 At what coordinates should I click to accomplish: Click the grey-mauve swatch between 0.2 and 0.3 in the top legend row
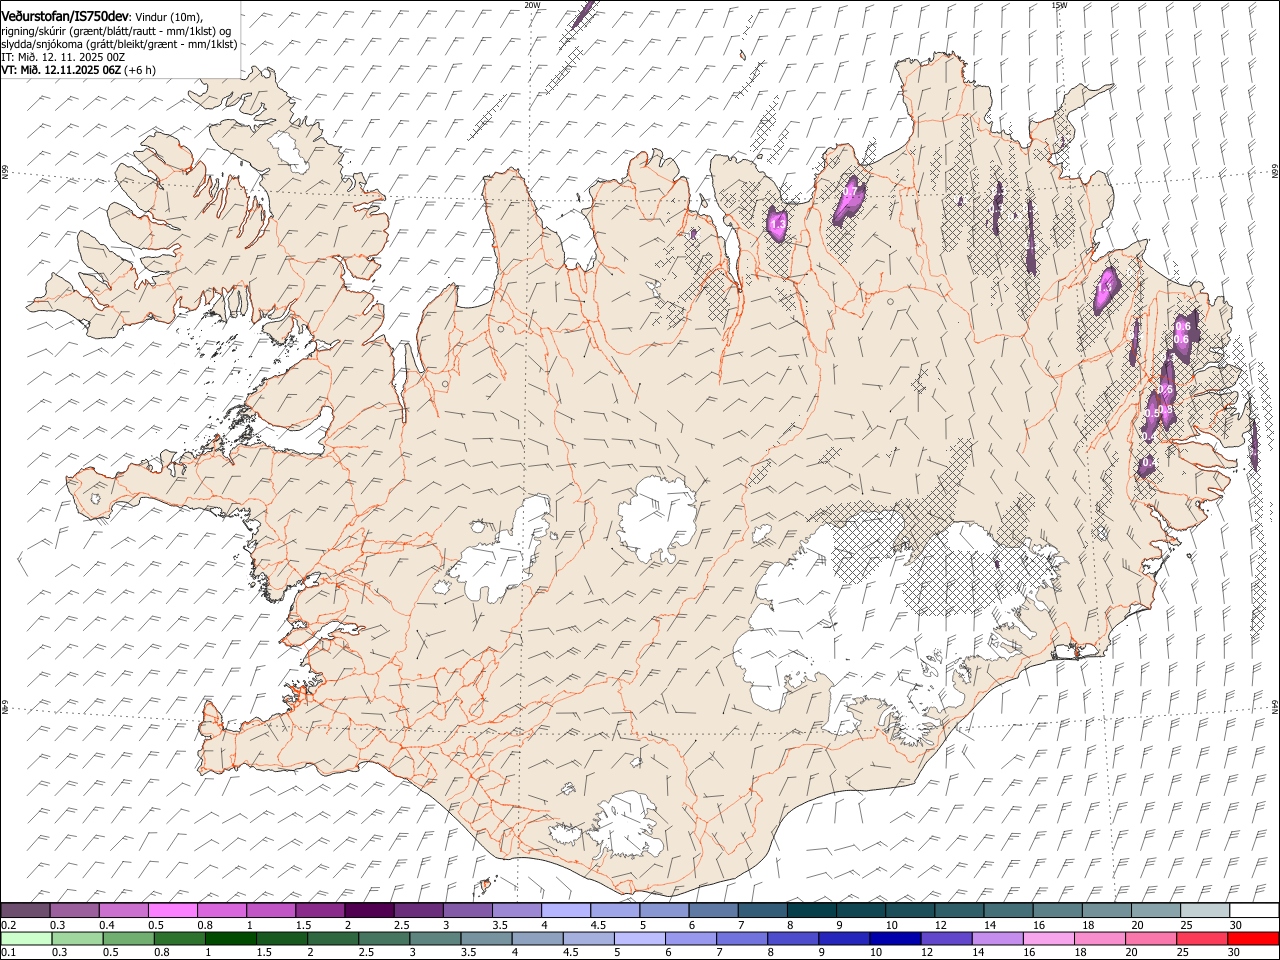(25, 911)
